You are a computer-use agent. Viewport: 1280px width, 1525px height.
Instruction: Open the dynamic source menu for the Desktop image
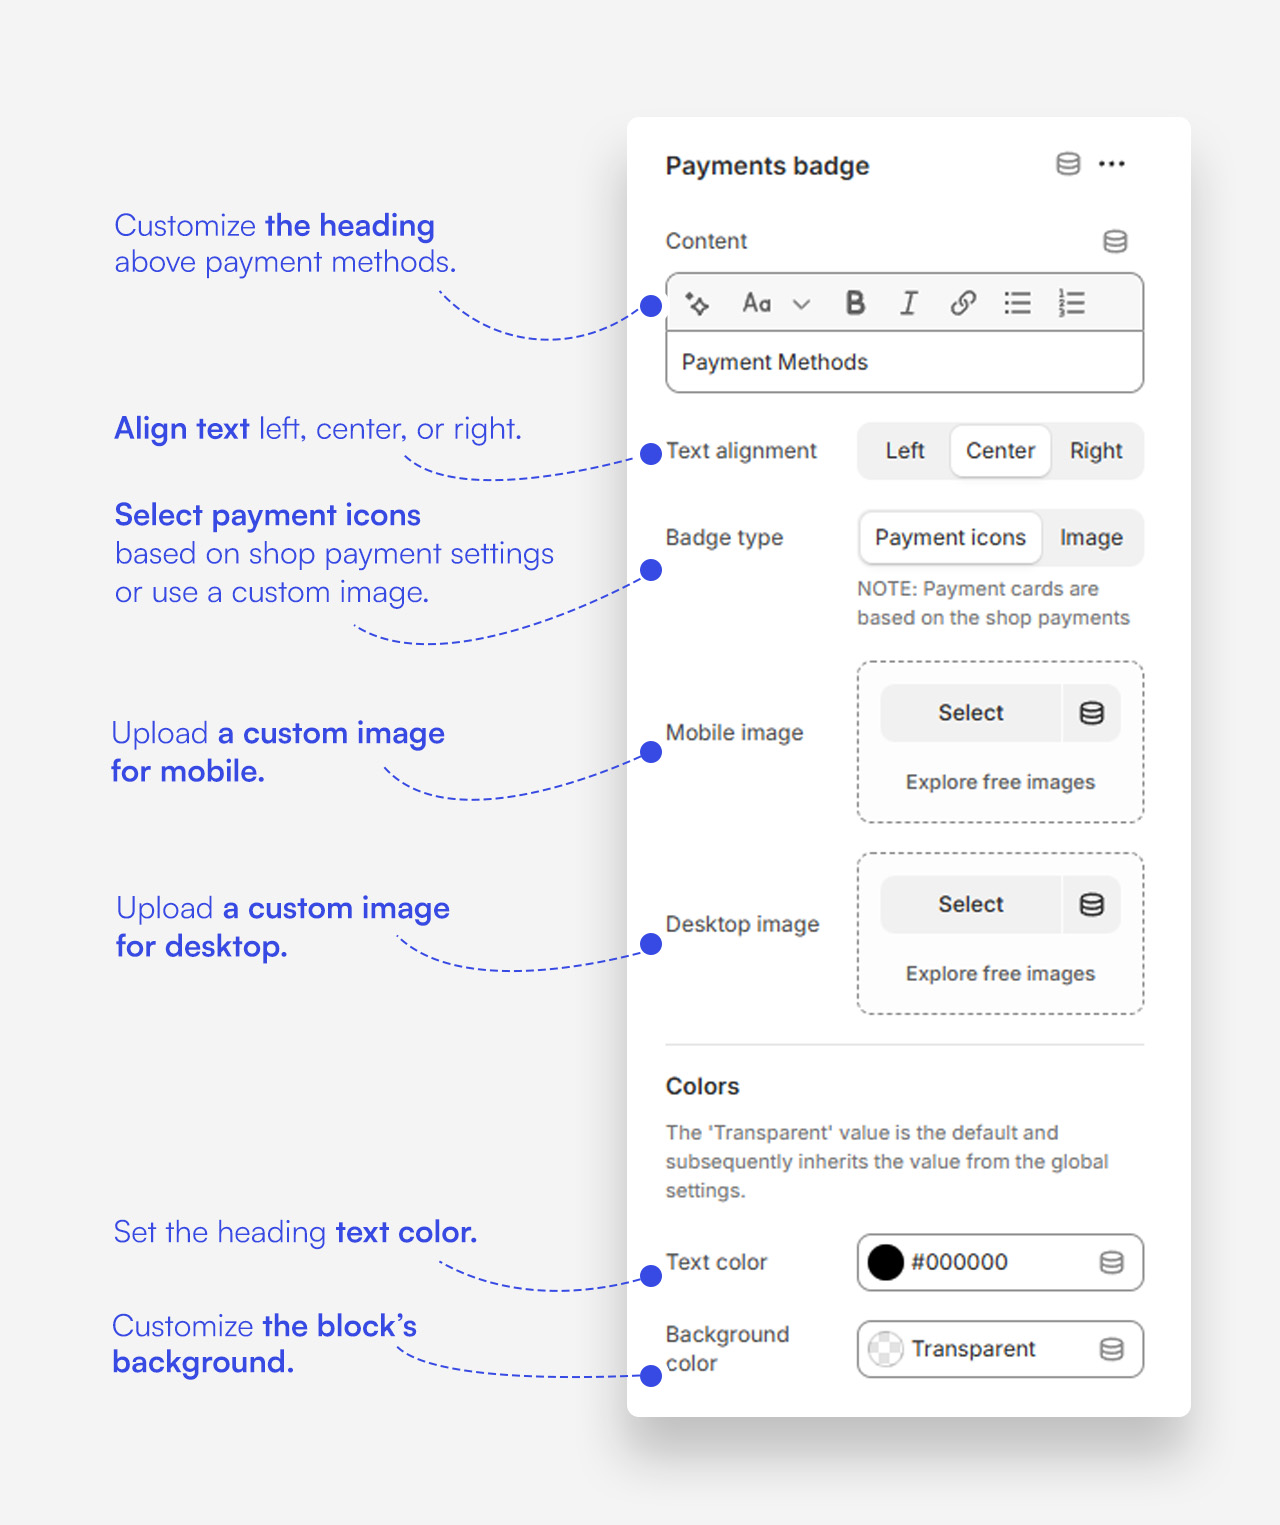coord(1091,905)
